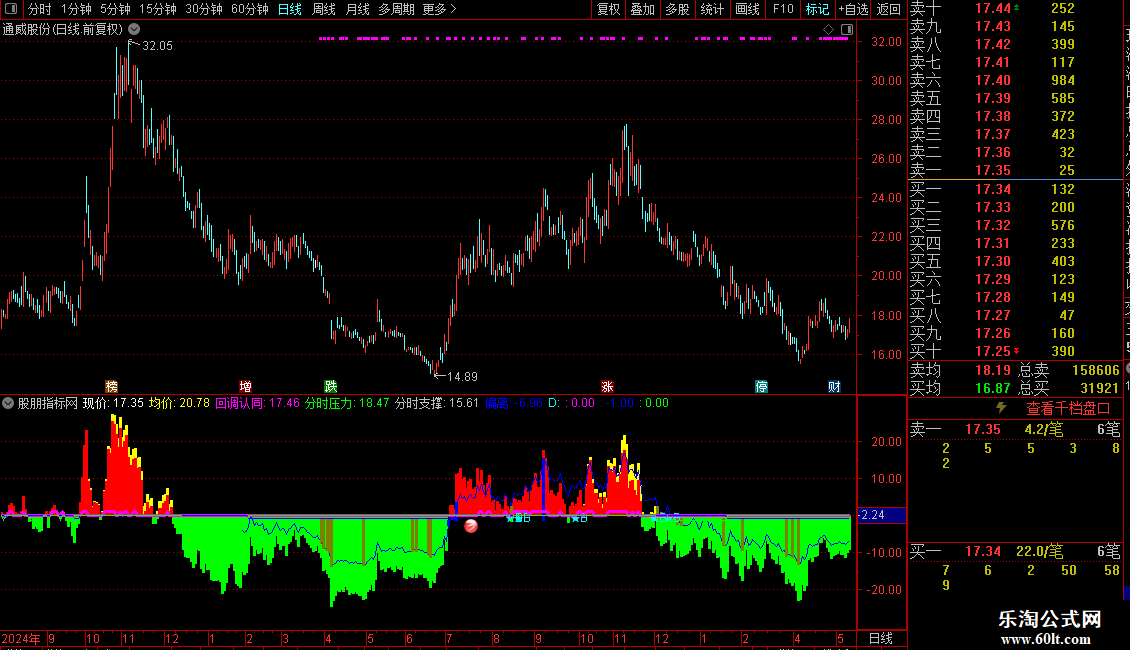Click the 卖均 18.19 value

tap(993, 370)
